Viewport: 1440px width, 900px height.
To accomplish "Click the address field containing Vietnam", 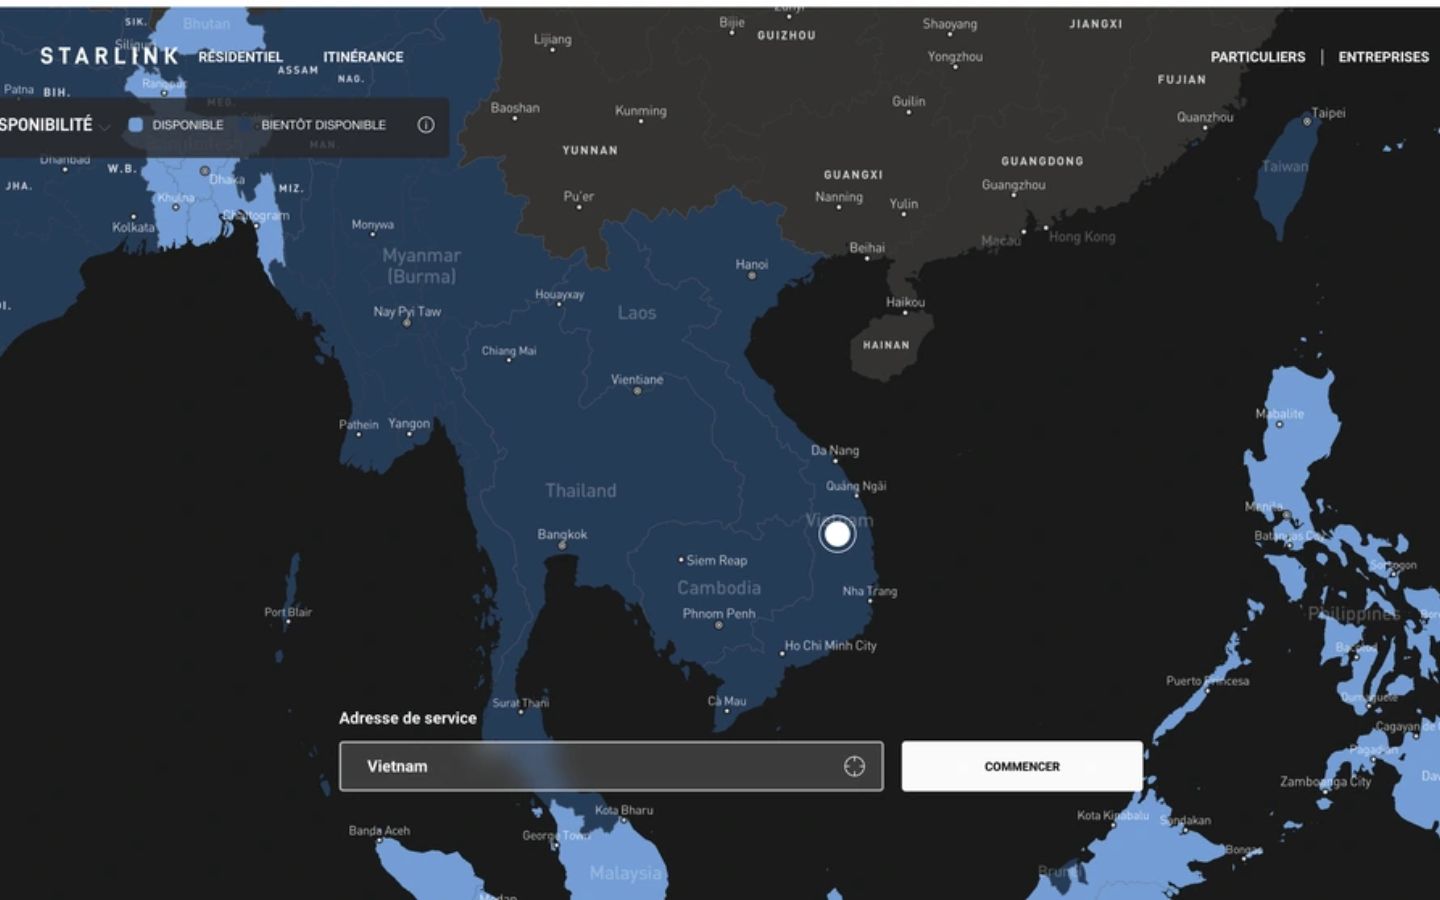I will pos(590,766).
